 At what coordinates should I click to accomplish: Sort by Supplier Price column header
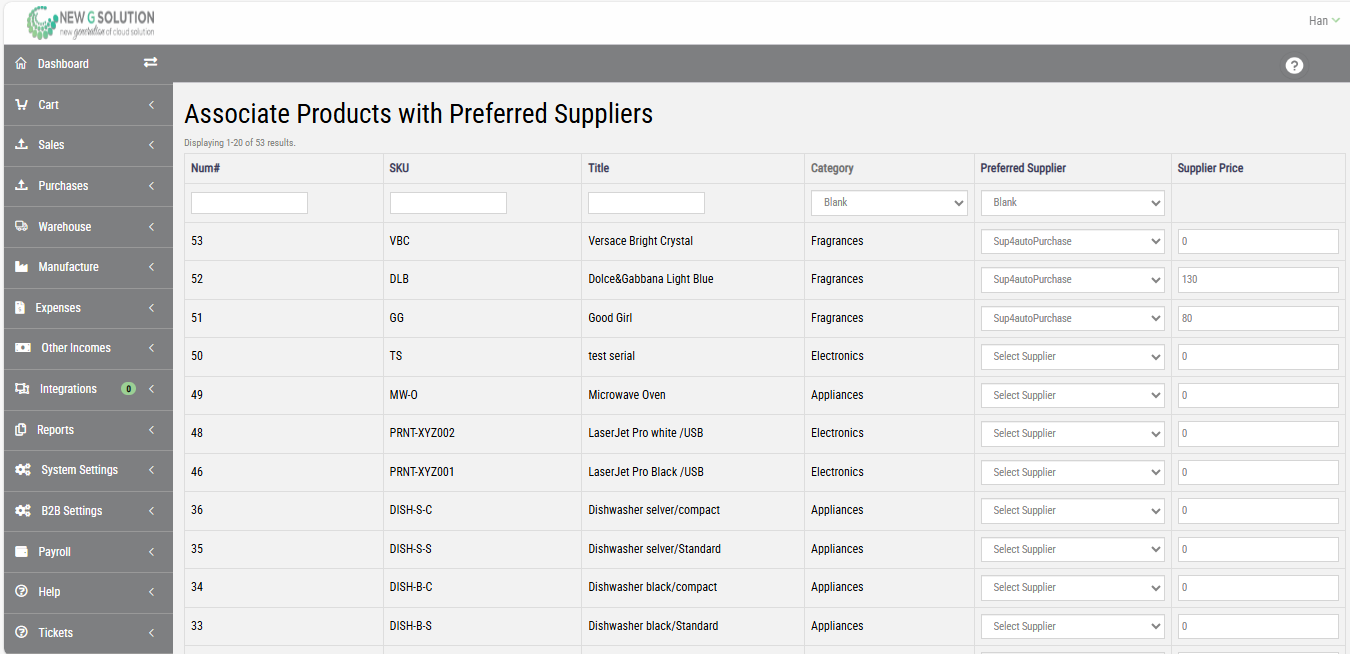(1210, 168)
